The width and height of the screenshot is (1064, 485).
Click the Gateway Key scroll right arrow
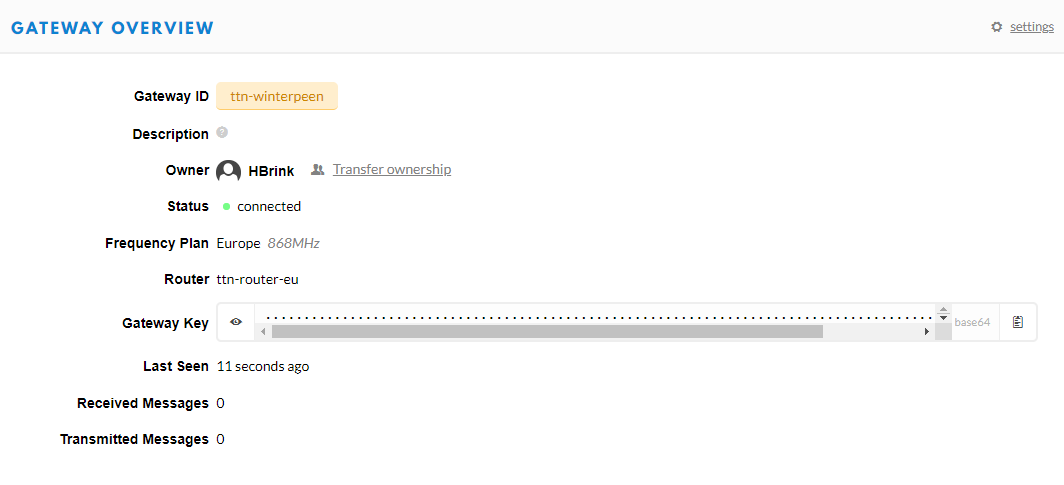(x=927, y=332)
